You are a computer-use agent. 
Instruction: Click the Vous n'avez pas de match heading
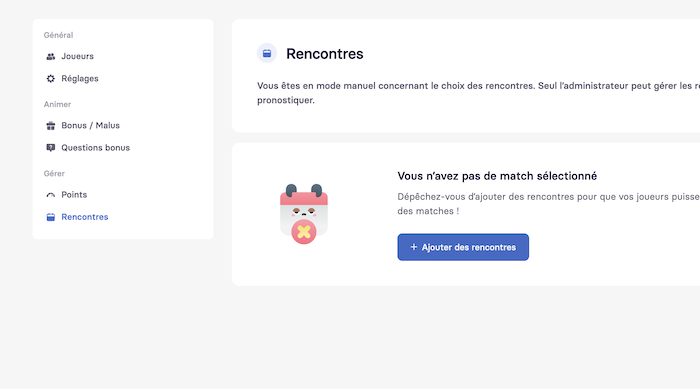coord(497,176)
